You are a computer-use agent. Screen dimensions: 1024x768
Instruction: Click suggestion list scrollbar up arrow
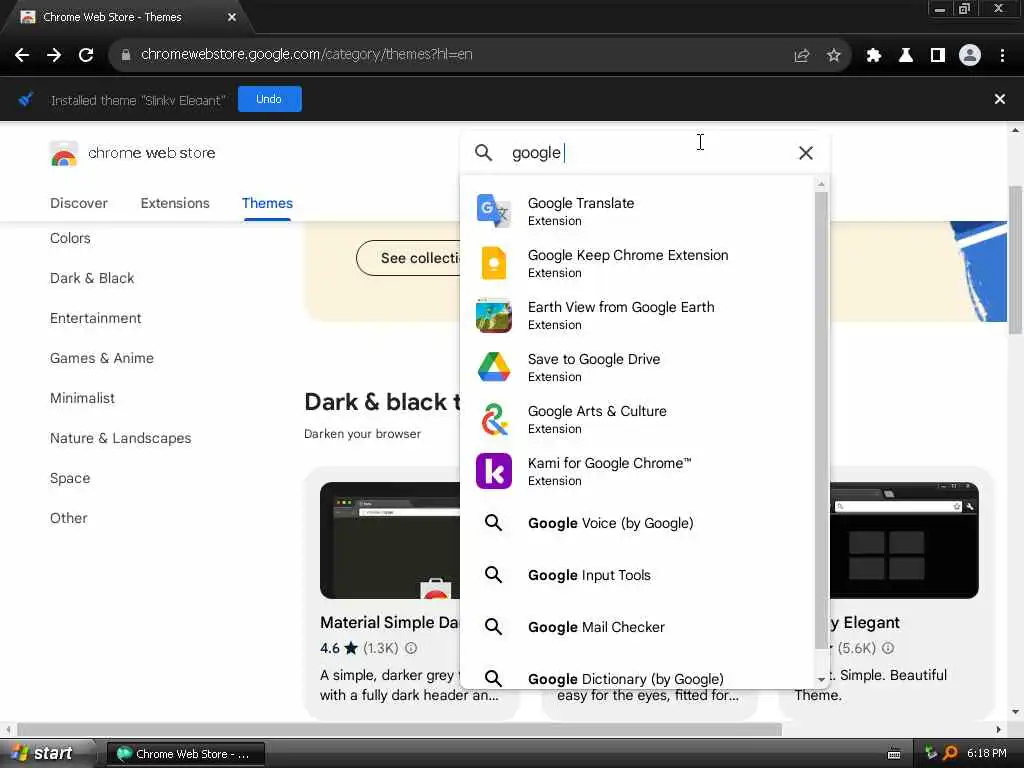pyautogui.click(x=822, y=185)
